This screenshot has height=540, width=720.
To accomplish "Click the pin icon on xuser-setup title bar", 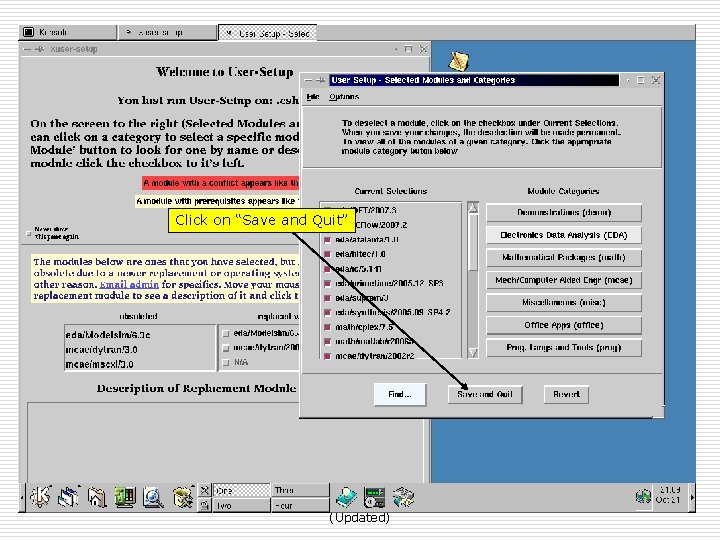I will click(x=39, y=49).
